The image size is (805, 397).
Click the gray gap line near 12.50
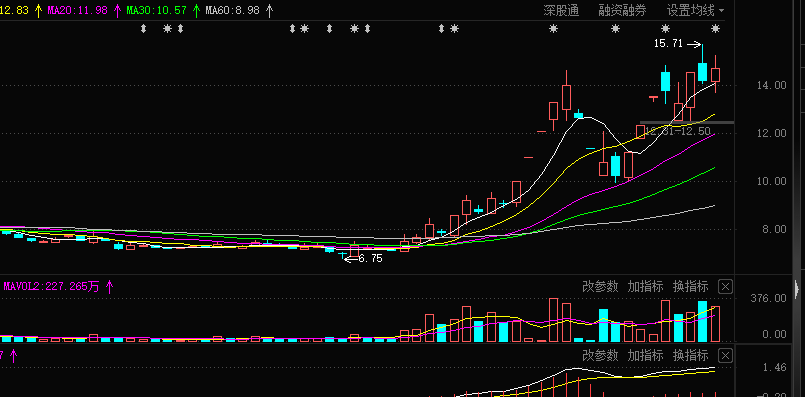(686, 123)
